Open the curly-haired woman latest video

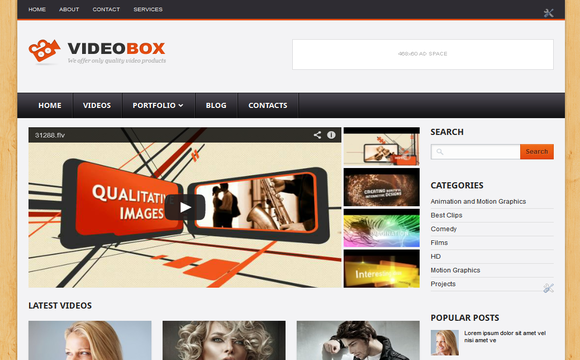tap(224, 340)
